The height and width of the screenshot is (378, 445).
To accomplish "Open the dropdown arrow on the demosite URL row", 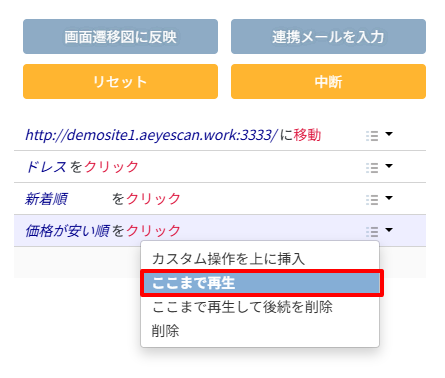I will [389, 134].
